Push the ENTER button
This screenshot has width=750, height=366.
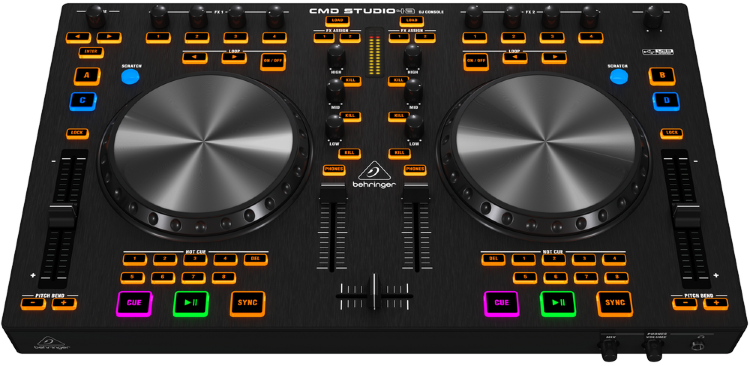click(91, 52)
